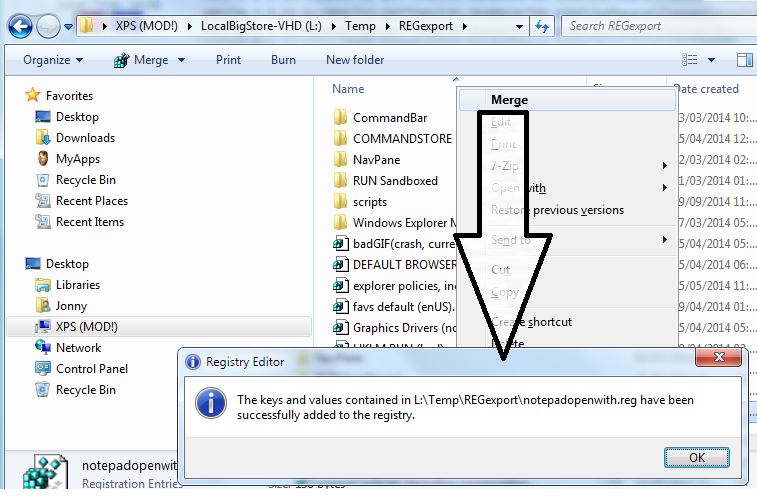757x500 pixels.
Task: Click the Name column header
Action: (x=348, y=89)
